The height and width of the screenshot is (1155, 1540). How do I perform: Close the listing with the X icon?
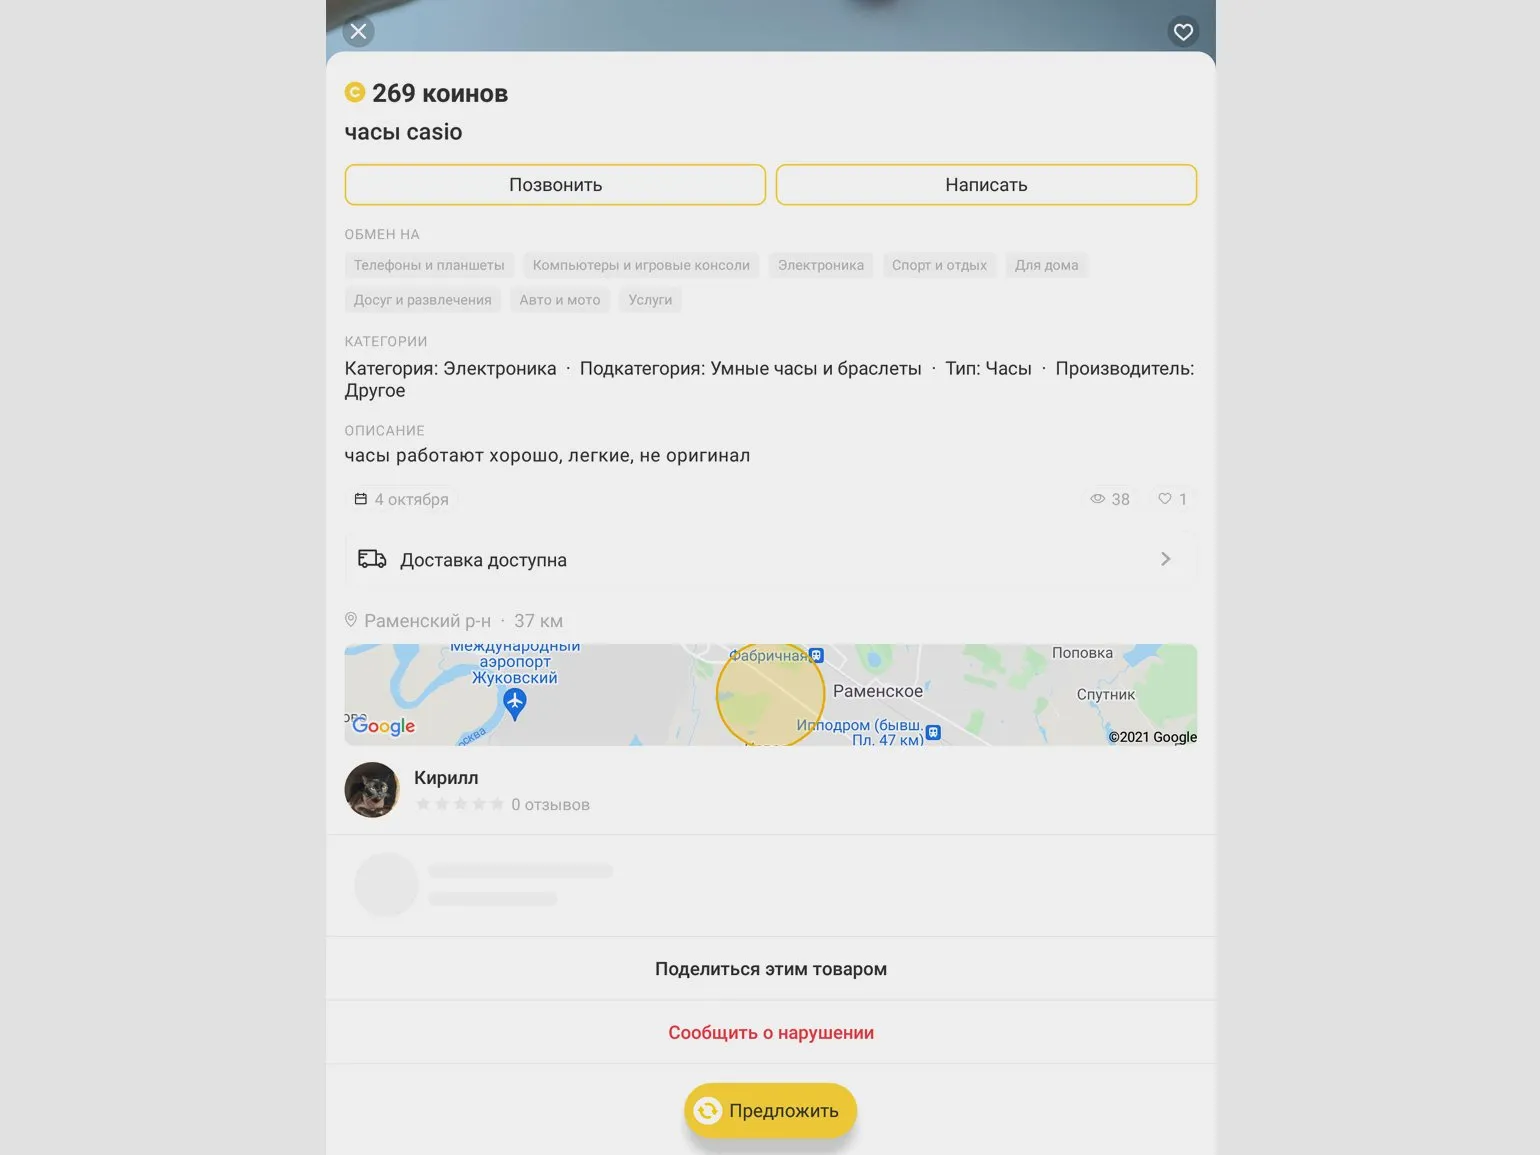359,32
